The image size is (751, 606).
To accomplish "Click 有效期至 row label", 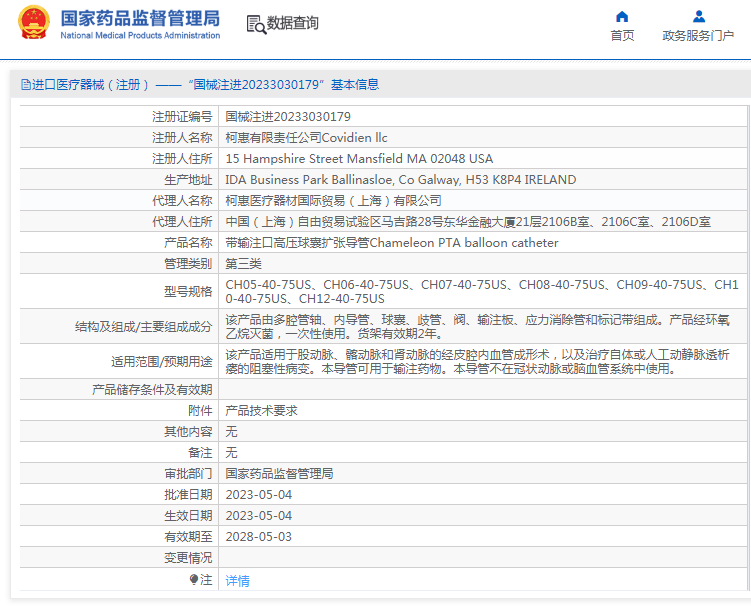I will pos(188,537).
